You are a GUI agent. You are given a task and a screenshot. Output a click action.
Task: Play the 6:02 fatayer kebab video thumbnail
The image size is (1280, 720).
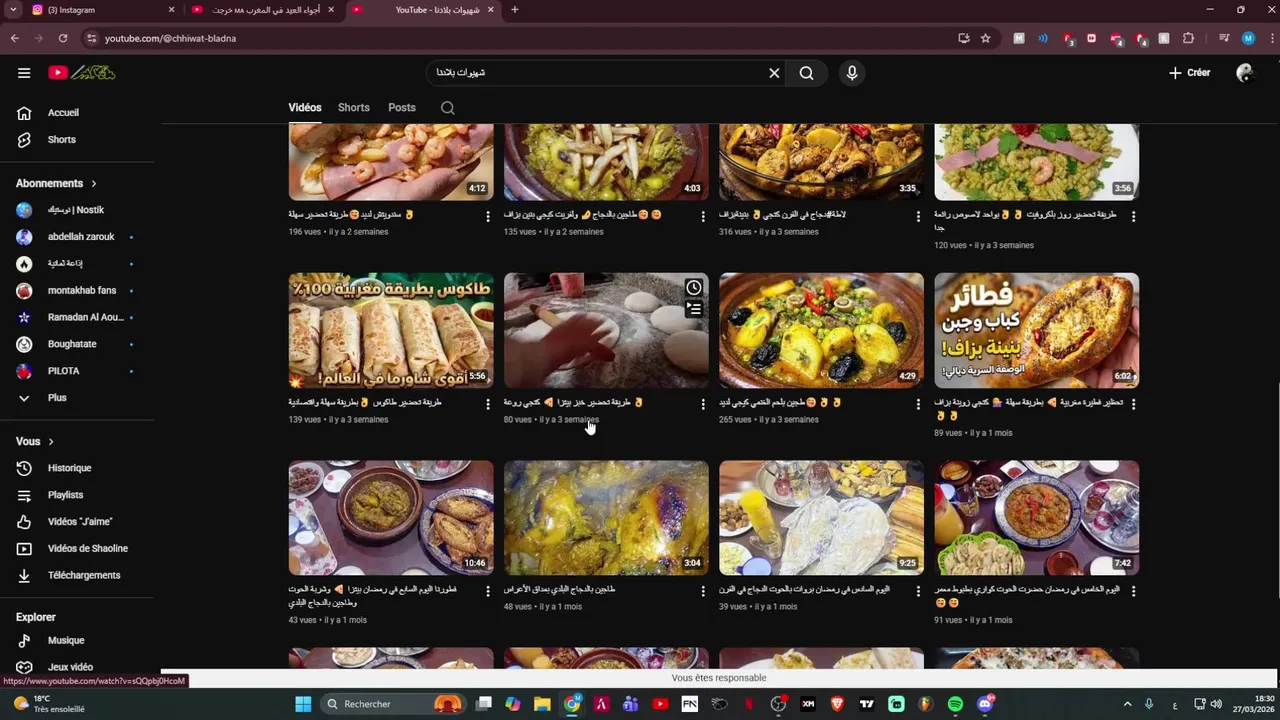pyautogui.click(x=1036, y=331)
